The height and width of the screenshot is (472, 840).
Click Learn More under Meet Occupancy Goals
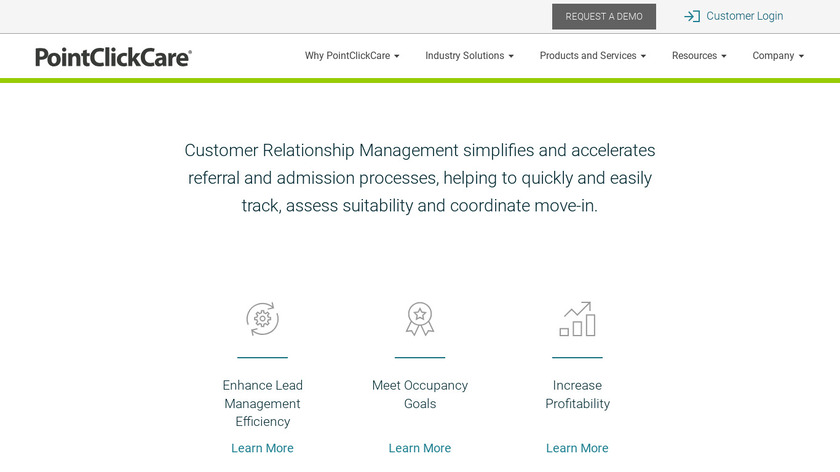420,448
